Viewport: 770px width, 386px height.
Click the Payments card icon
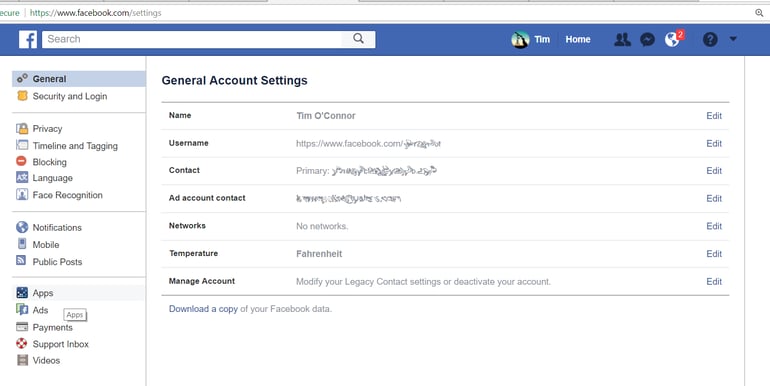22,327
